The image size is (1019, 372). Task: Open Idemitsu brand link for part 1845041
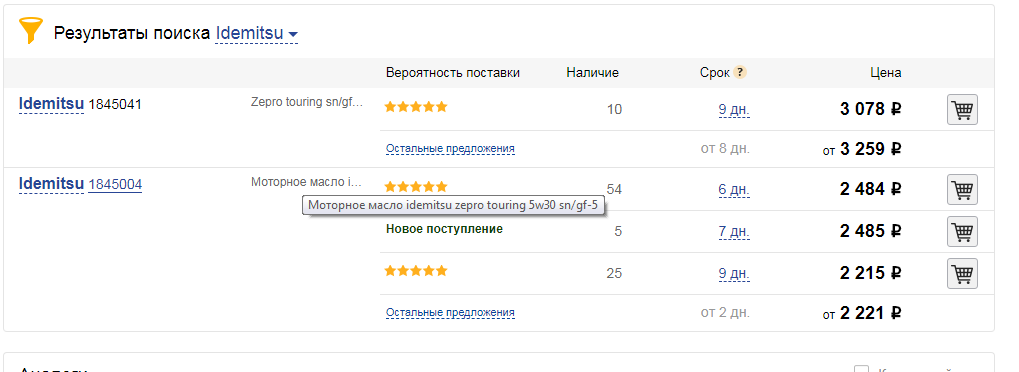pyautogui.click(x=51, y=103)
